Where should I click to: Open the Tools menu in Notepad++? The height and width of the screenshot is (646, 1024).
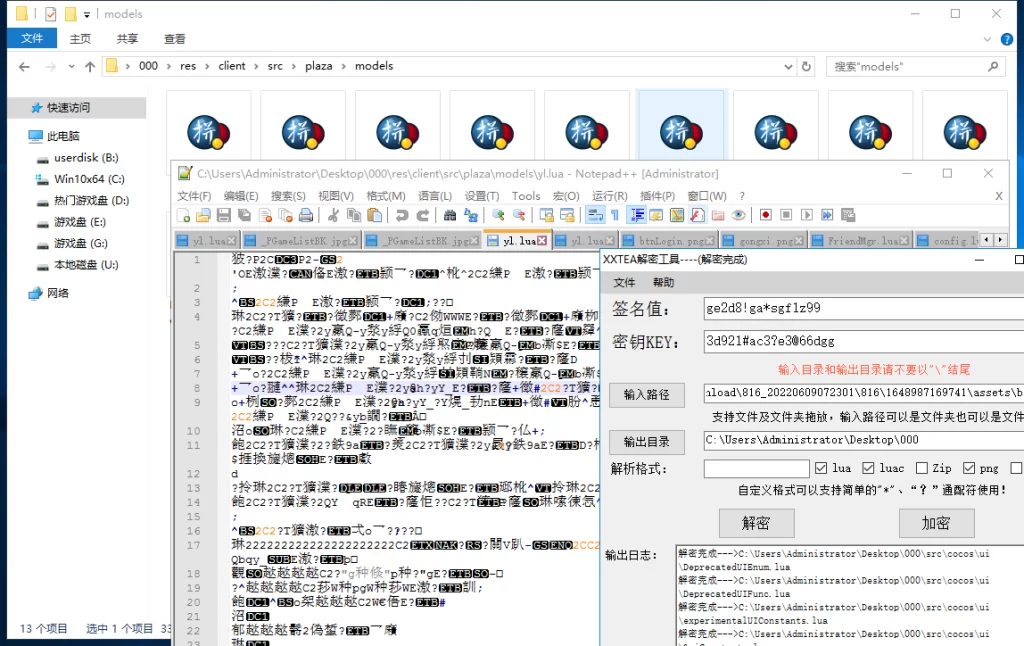(x=526, y=196)
